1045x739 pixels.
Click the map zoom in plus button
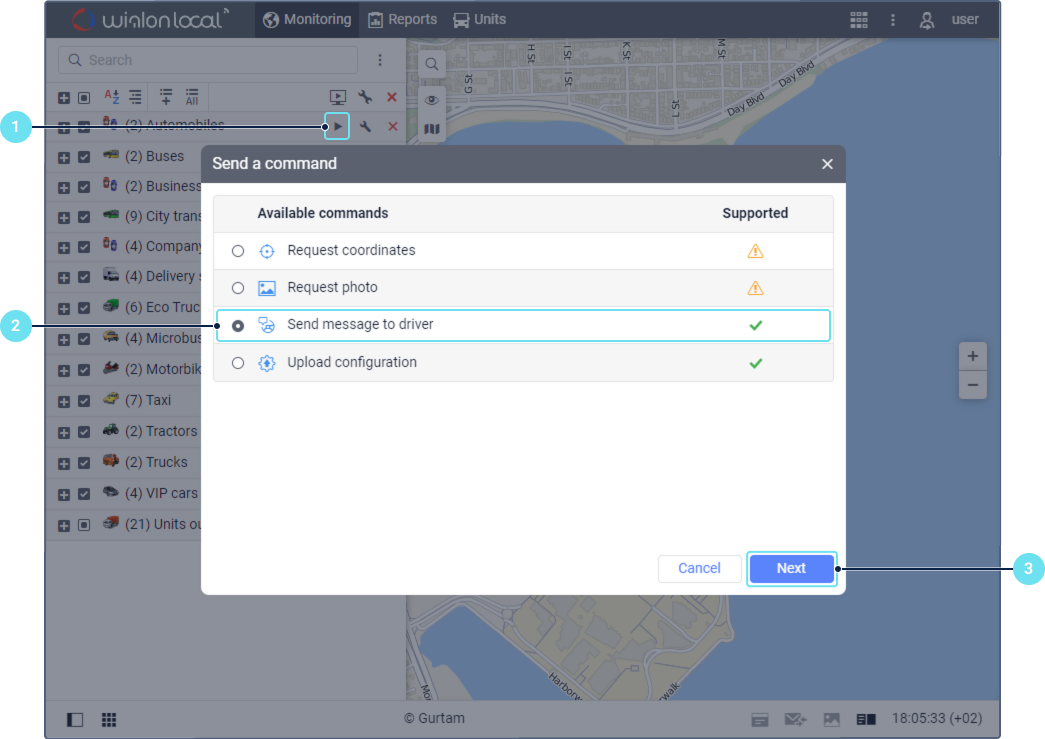pos(972,356)
